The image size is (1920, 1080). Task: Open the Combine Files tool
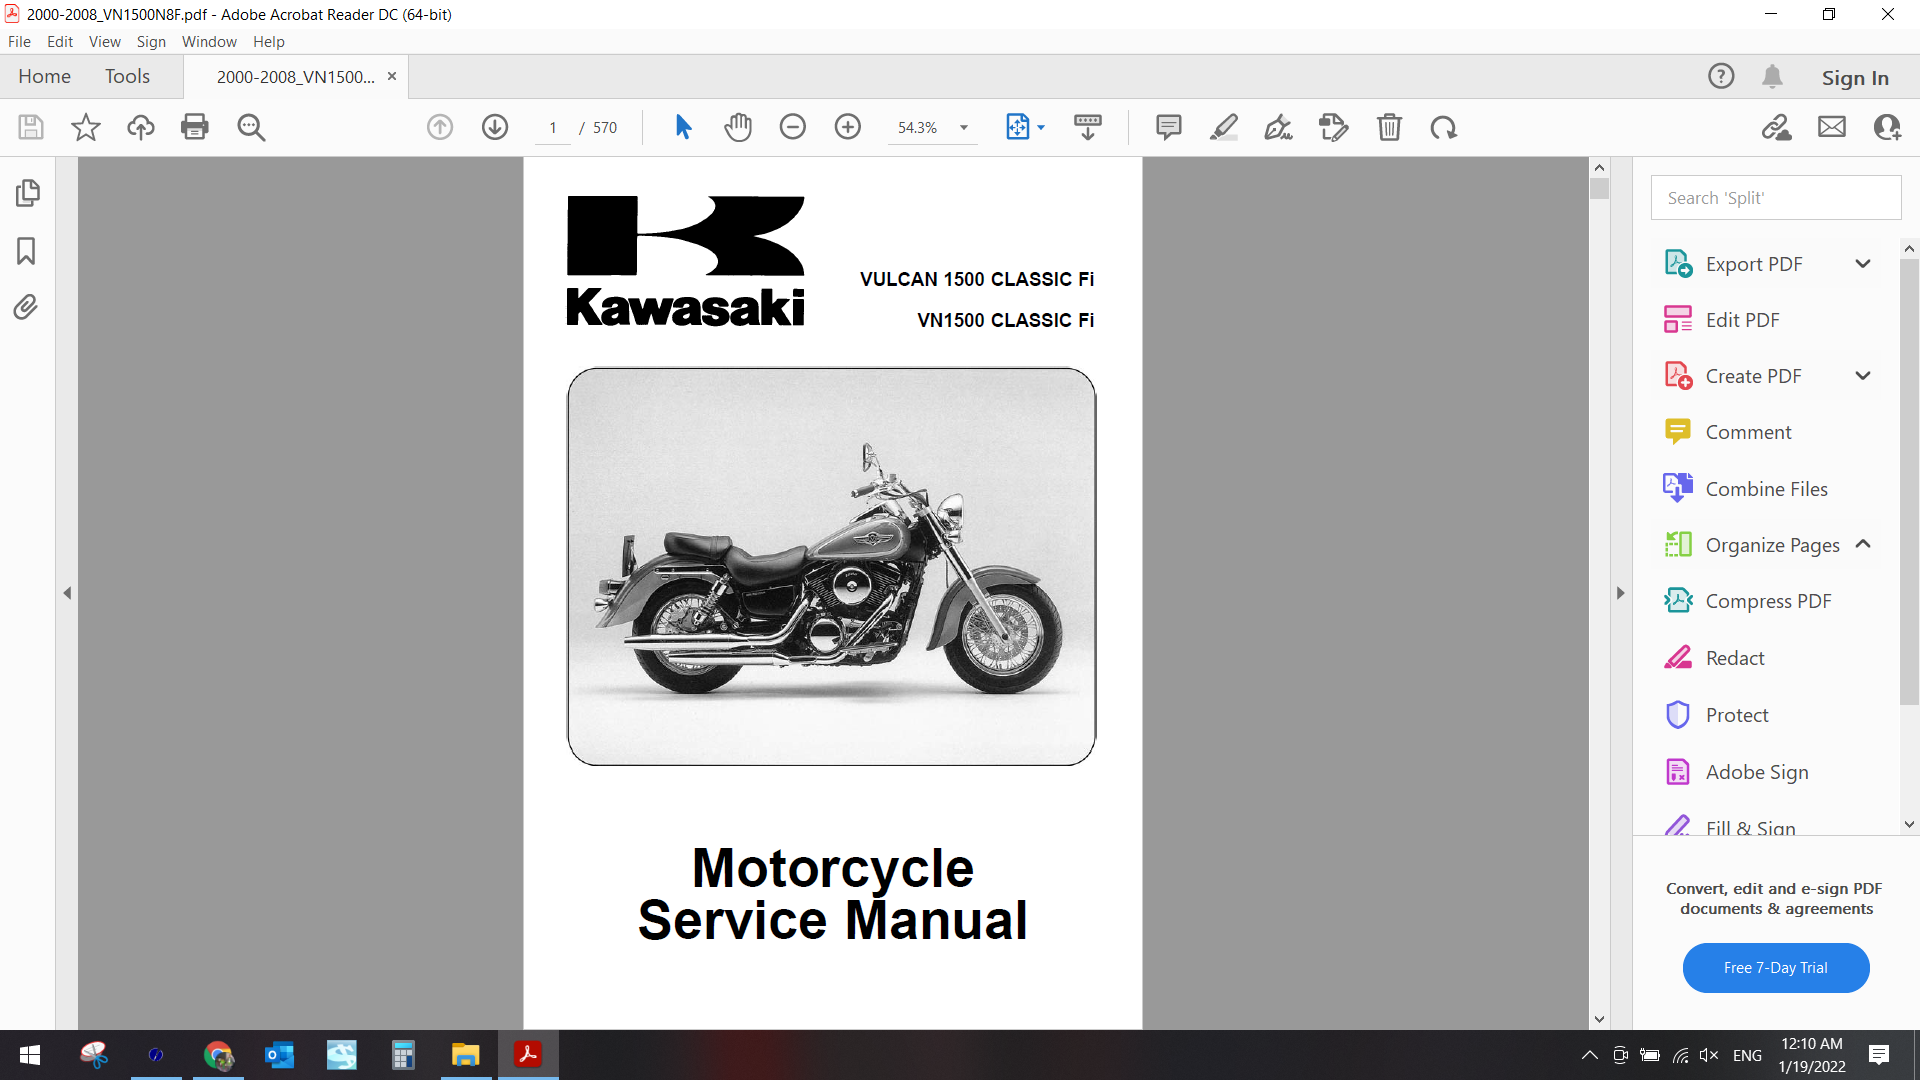click(1766, 489)
